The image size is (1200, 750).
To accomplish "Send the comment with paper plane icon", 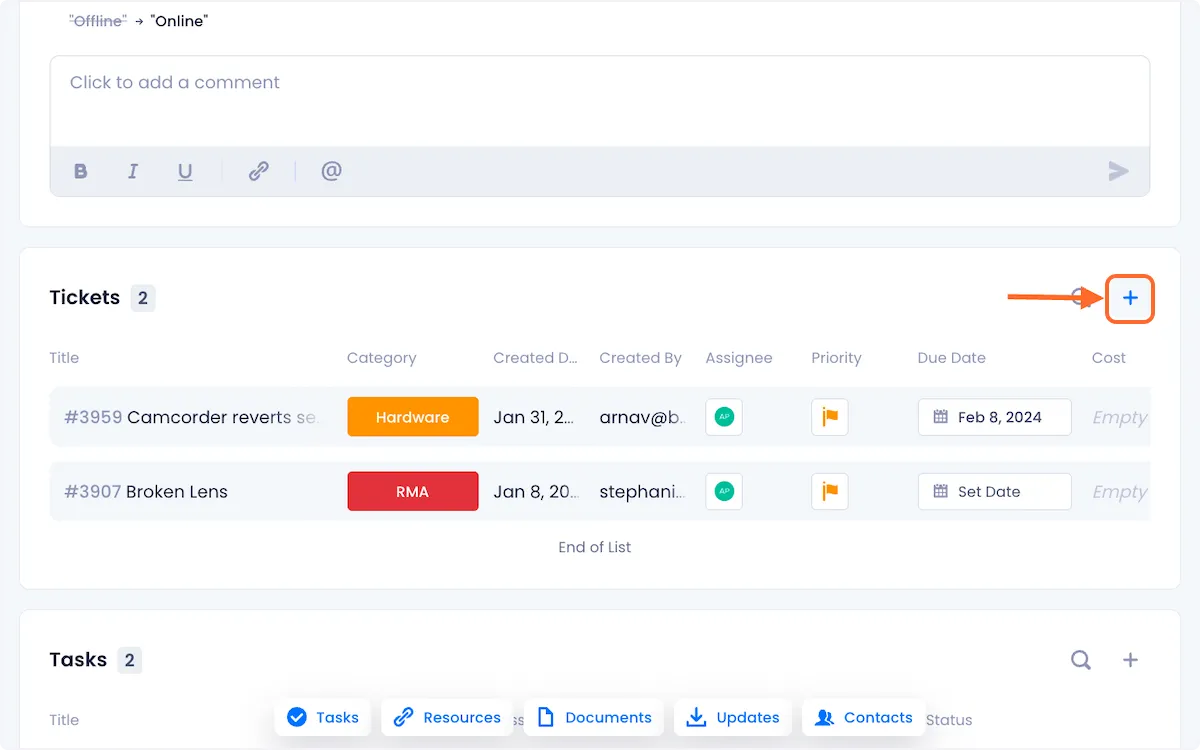I will [x=1118, y=172].
